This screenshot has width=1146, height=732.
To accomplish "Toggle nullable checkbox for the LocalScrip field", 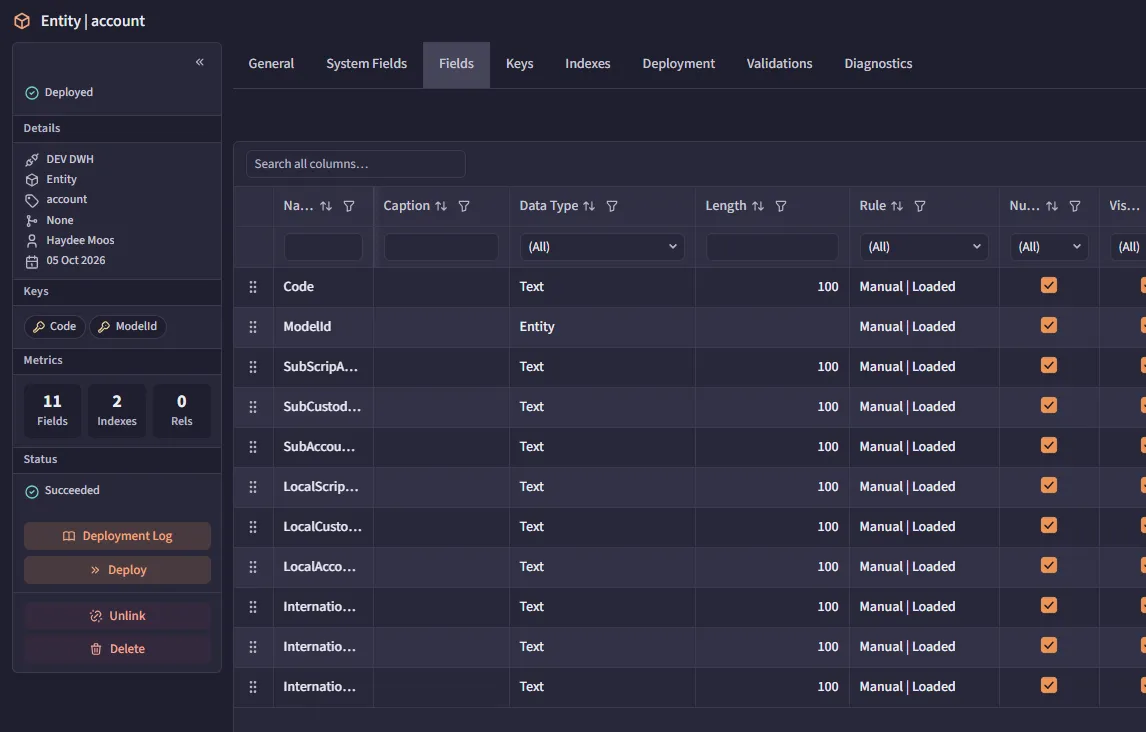I will pos(1049,485).
